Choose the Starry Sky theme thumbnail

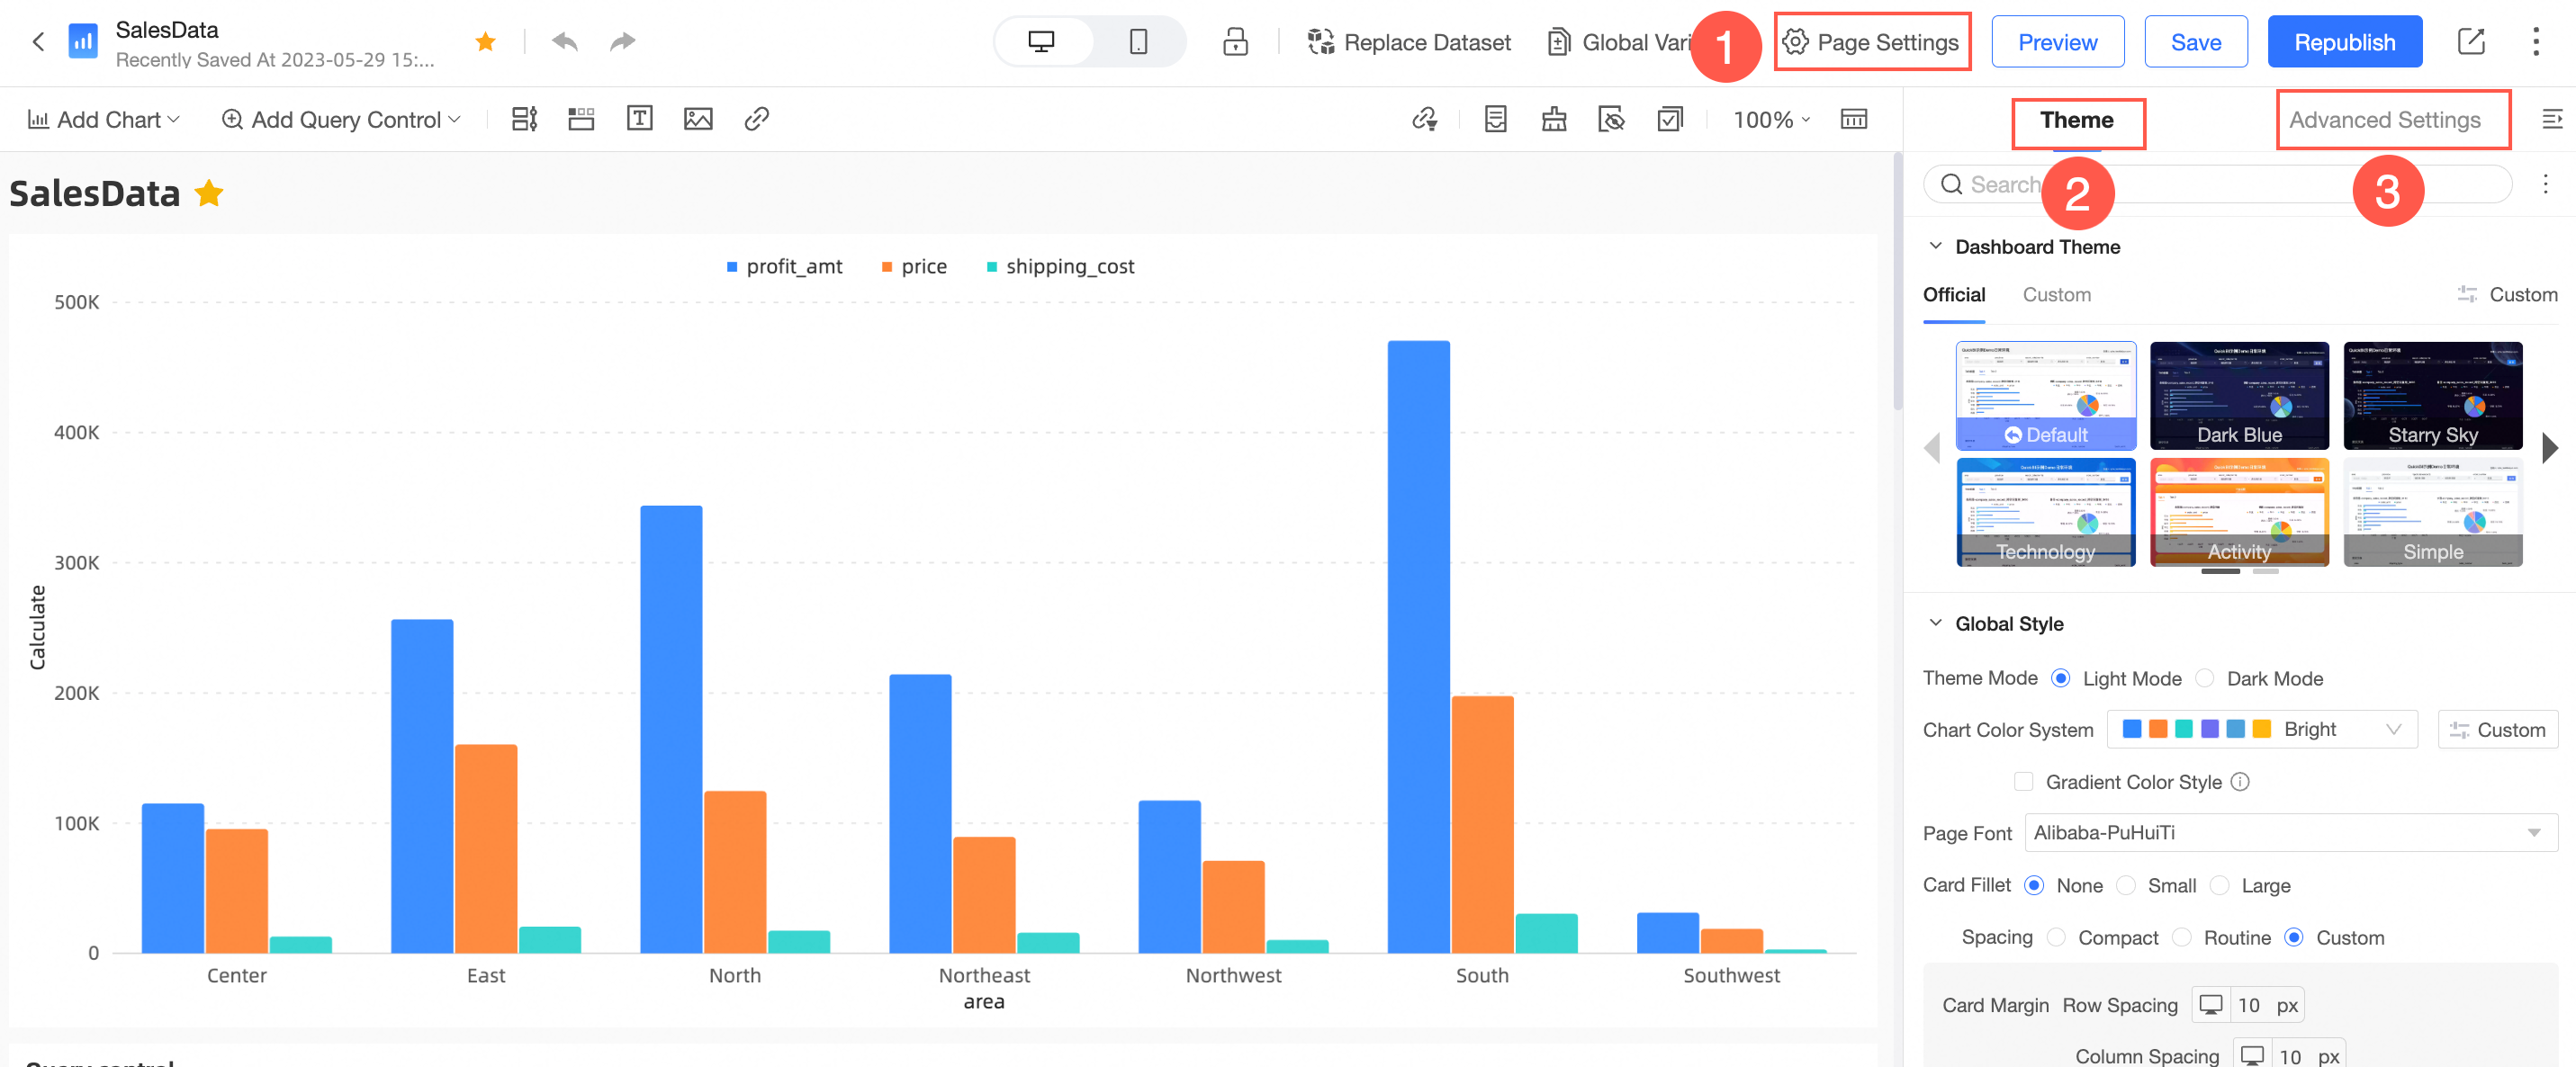click(x=2432, y=396)
